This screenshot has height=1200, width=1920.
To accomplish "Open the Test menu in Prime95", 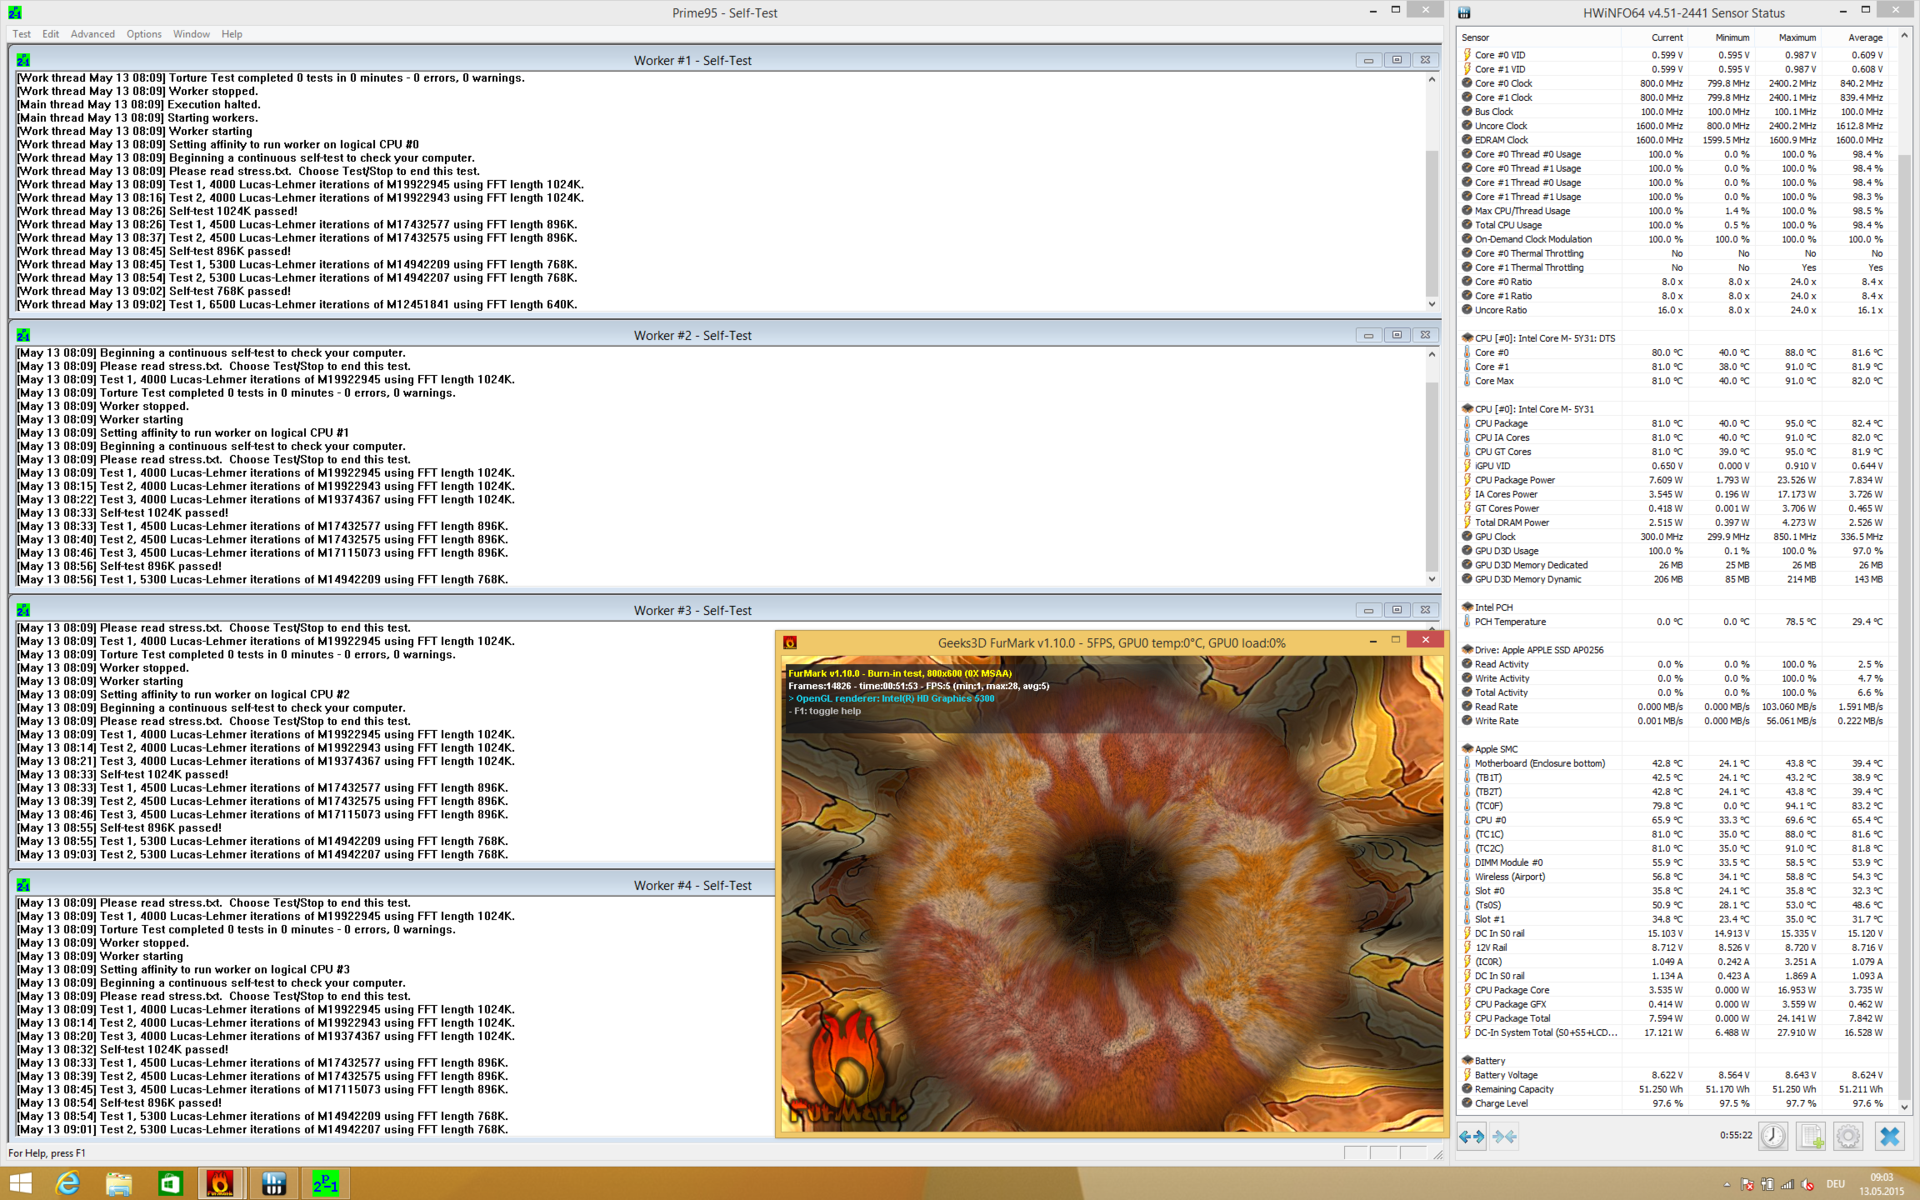I will [21, 34].
